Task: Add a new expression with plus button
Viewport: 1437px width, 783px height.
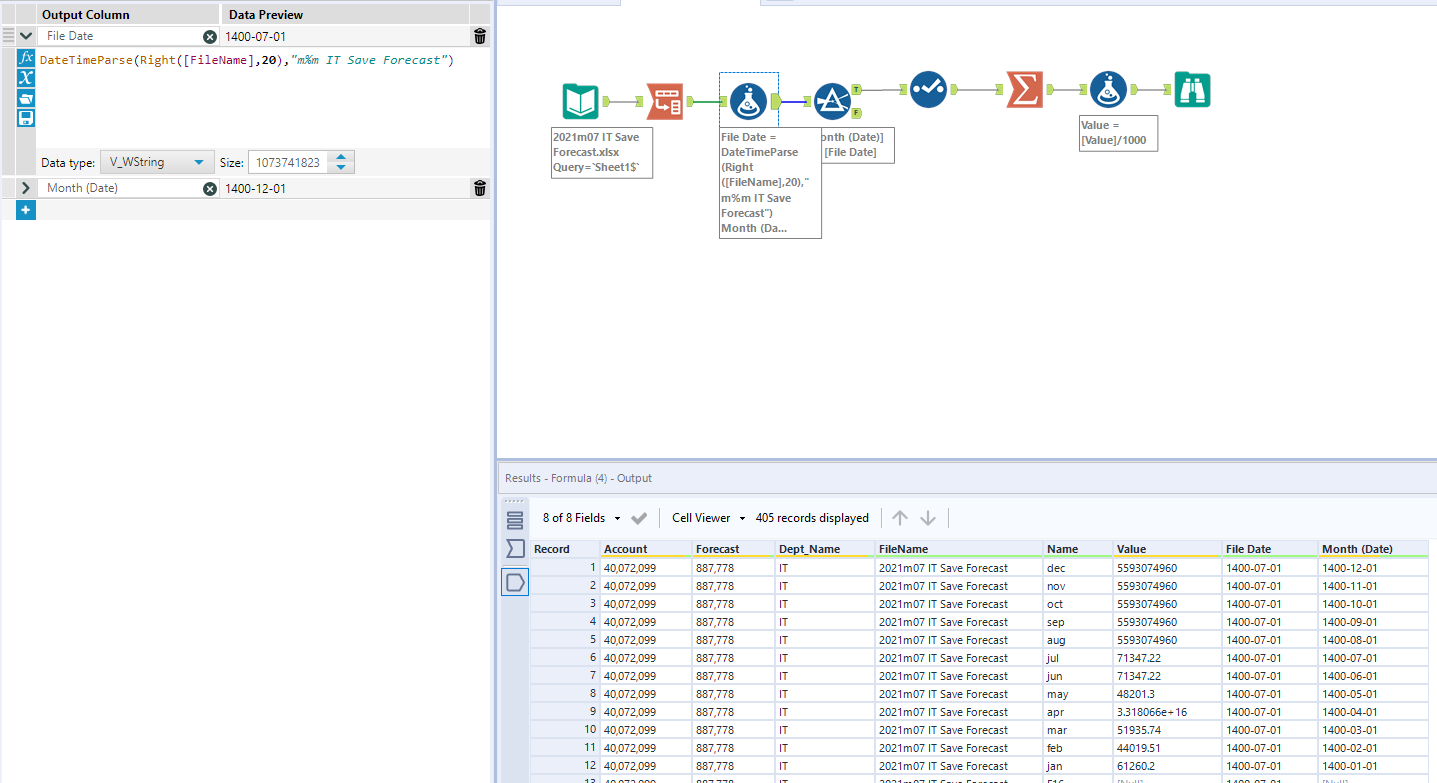Action: tap(26, 210)
